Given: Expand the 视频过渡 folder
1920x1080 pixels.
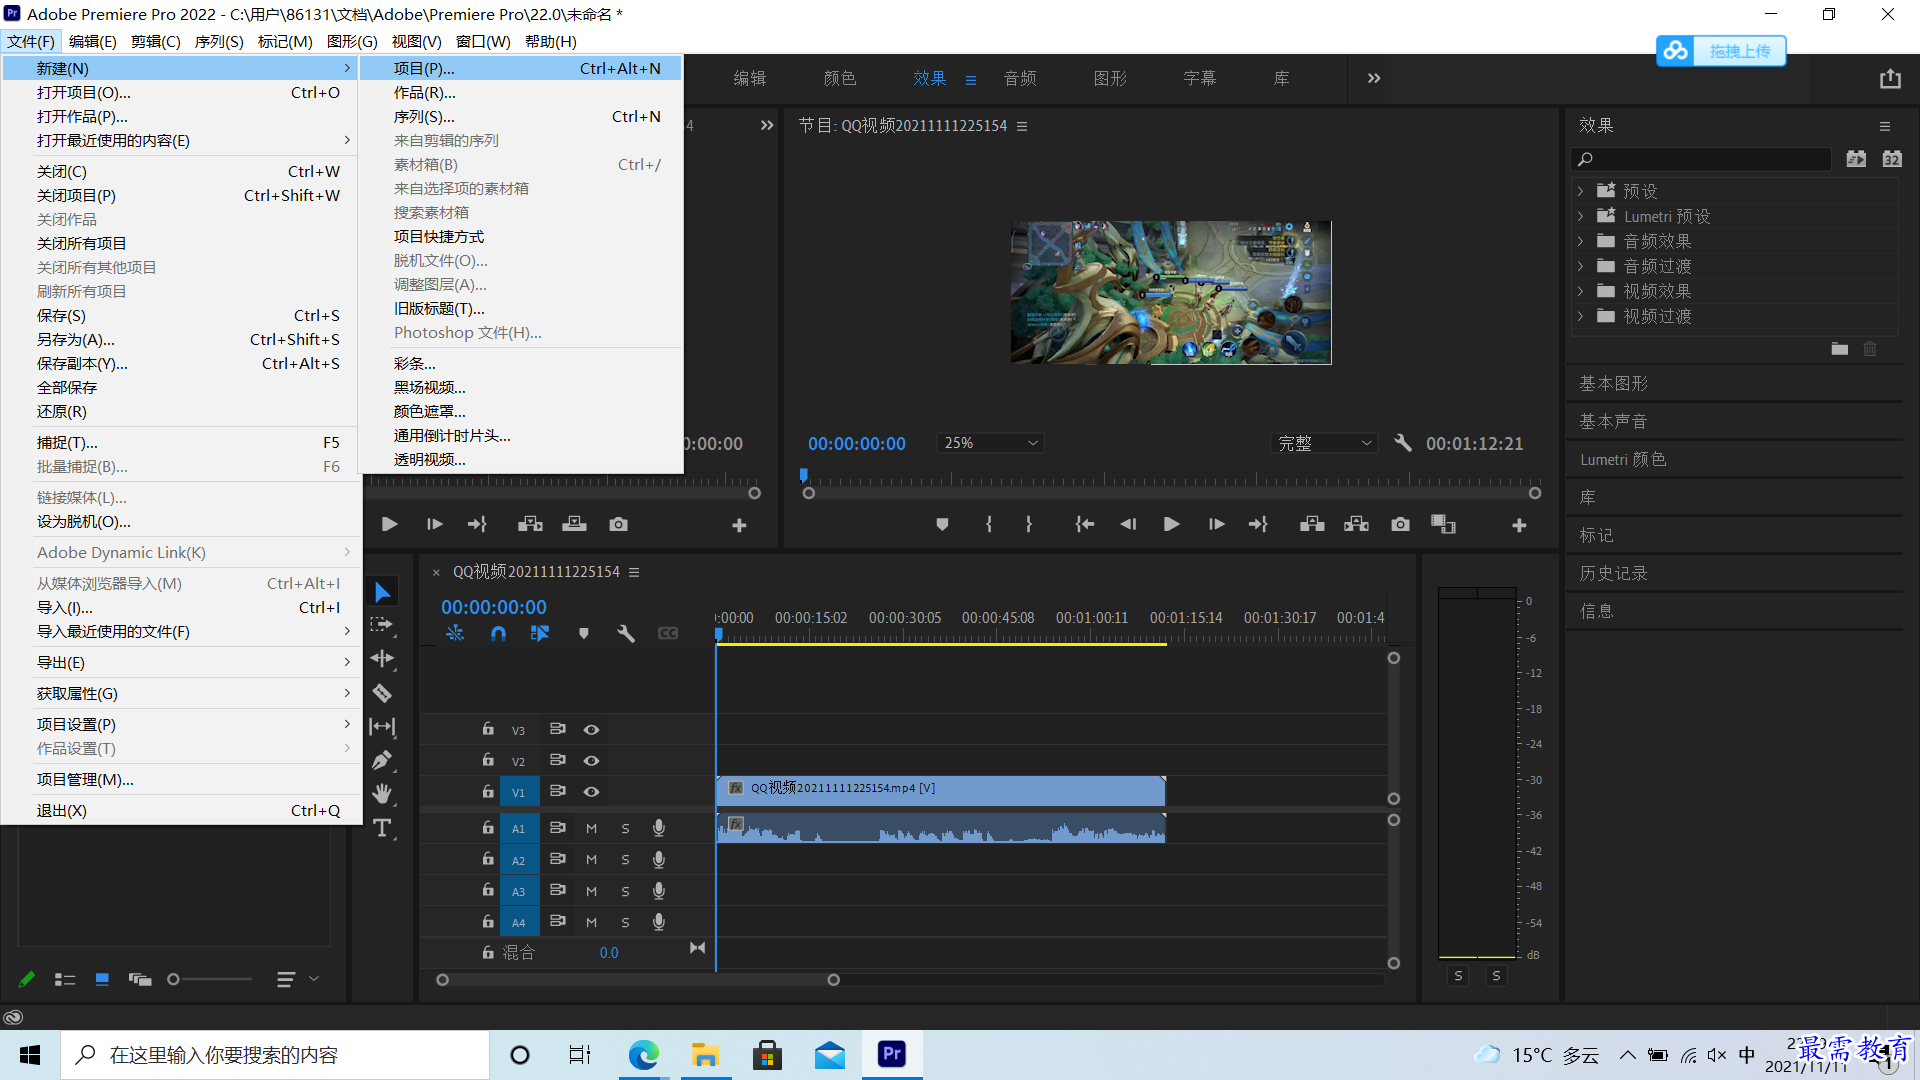Looking at the screenshot, I should [1580, 316].
